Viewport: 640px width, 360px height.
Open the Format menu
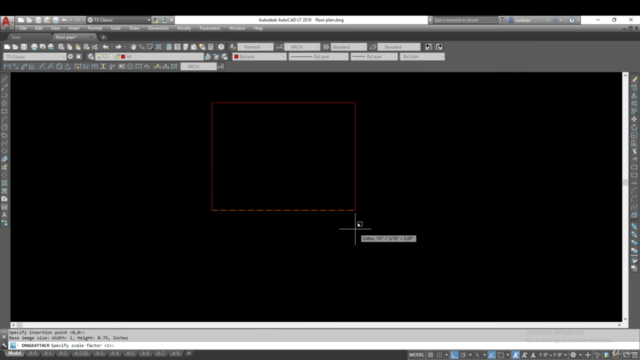click(x=94, y=28)
